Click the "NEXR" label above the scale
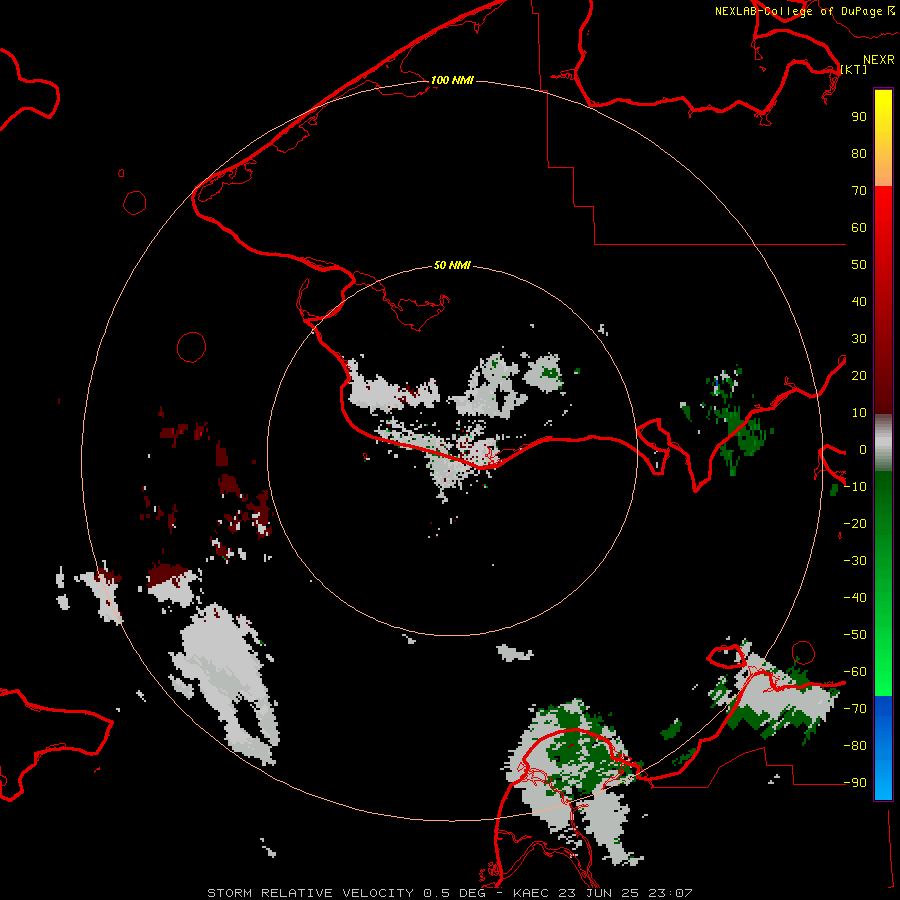Screen dimensions: 900x900 (879, 60)
